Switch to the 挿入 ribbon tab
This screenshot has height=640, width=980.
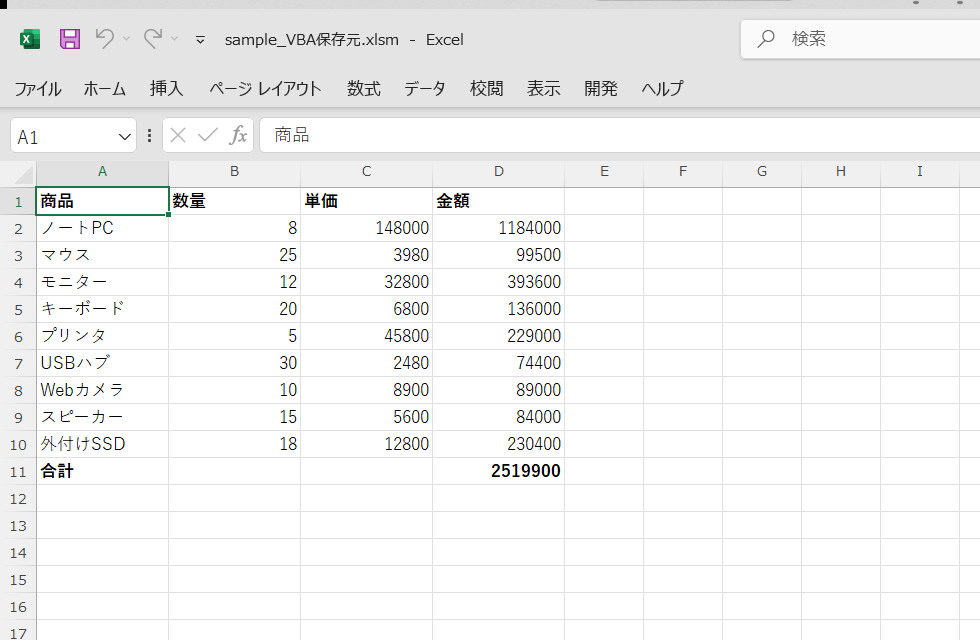166,89
